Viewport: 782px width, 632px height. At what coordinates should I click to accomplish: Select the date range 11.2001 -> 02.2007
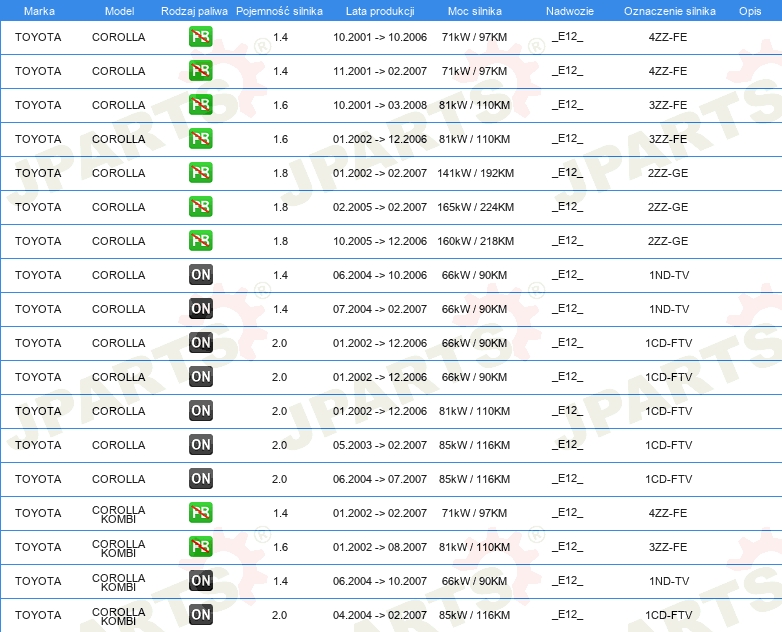click(x=380, y=71)
